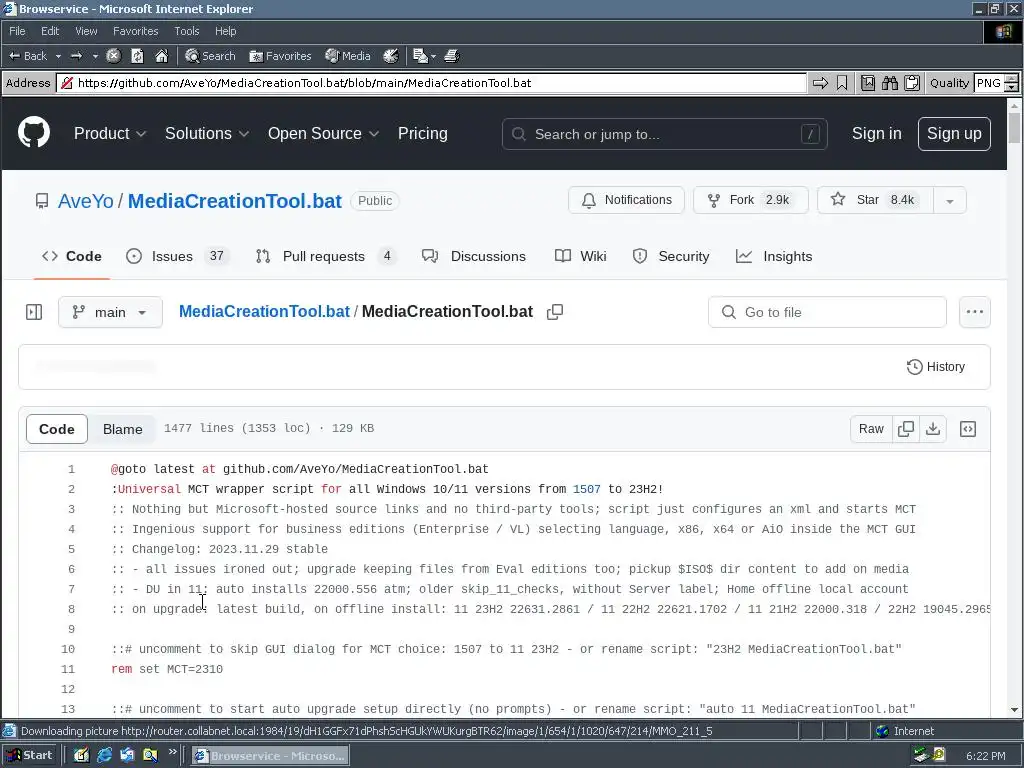Screen dimensions: 1024x768
Task: Expand the Product navigation dropdown
Action: pos(110,133)
